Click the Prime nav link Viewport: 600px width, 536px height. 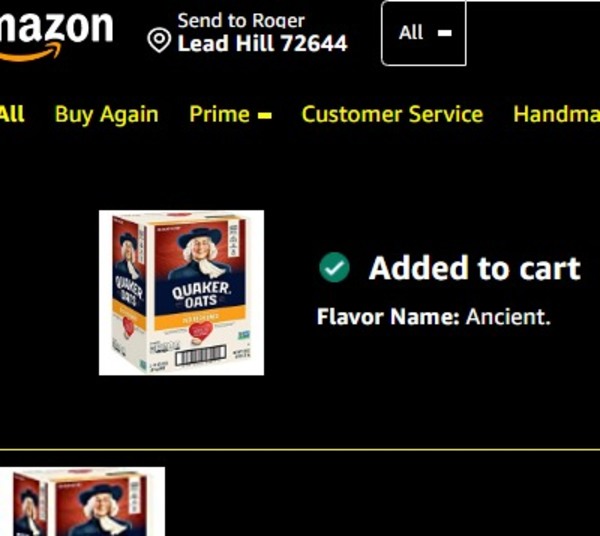pyautogui.click(x=219, y=114)
